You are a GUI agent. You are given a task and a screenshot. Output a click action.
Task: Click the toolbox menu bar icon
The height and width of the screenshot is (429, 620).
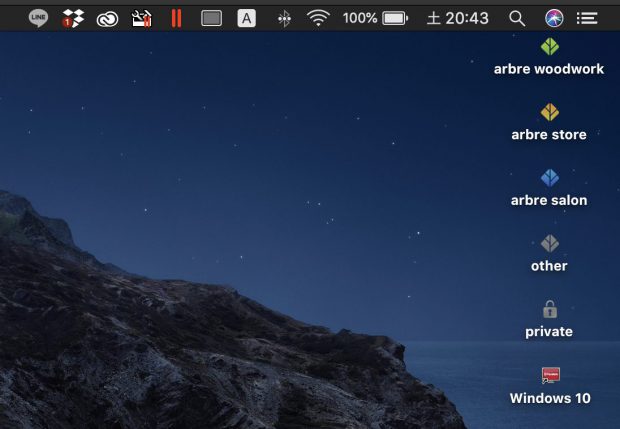(142, 18)
